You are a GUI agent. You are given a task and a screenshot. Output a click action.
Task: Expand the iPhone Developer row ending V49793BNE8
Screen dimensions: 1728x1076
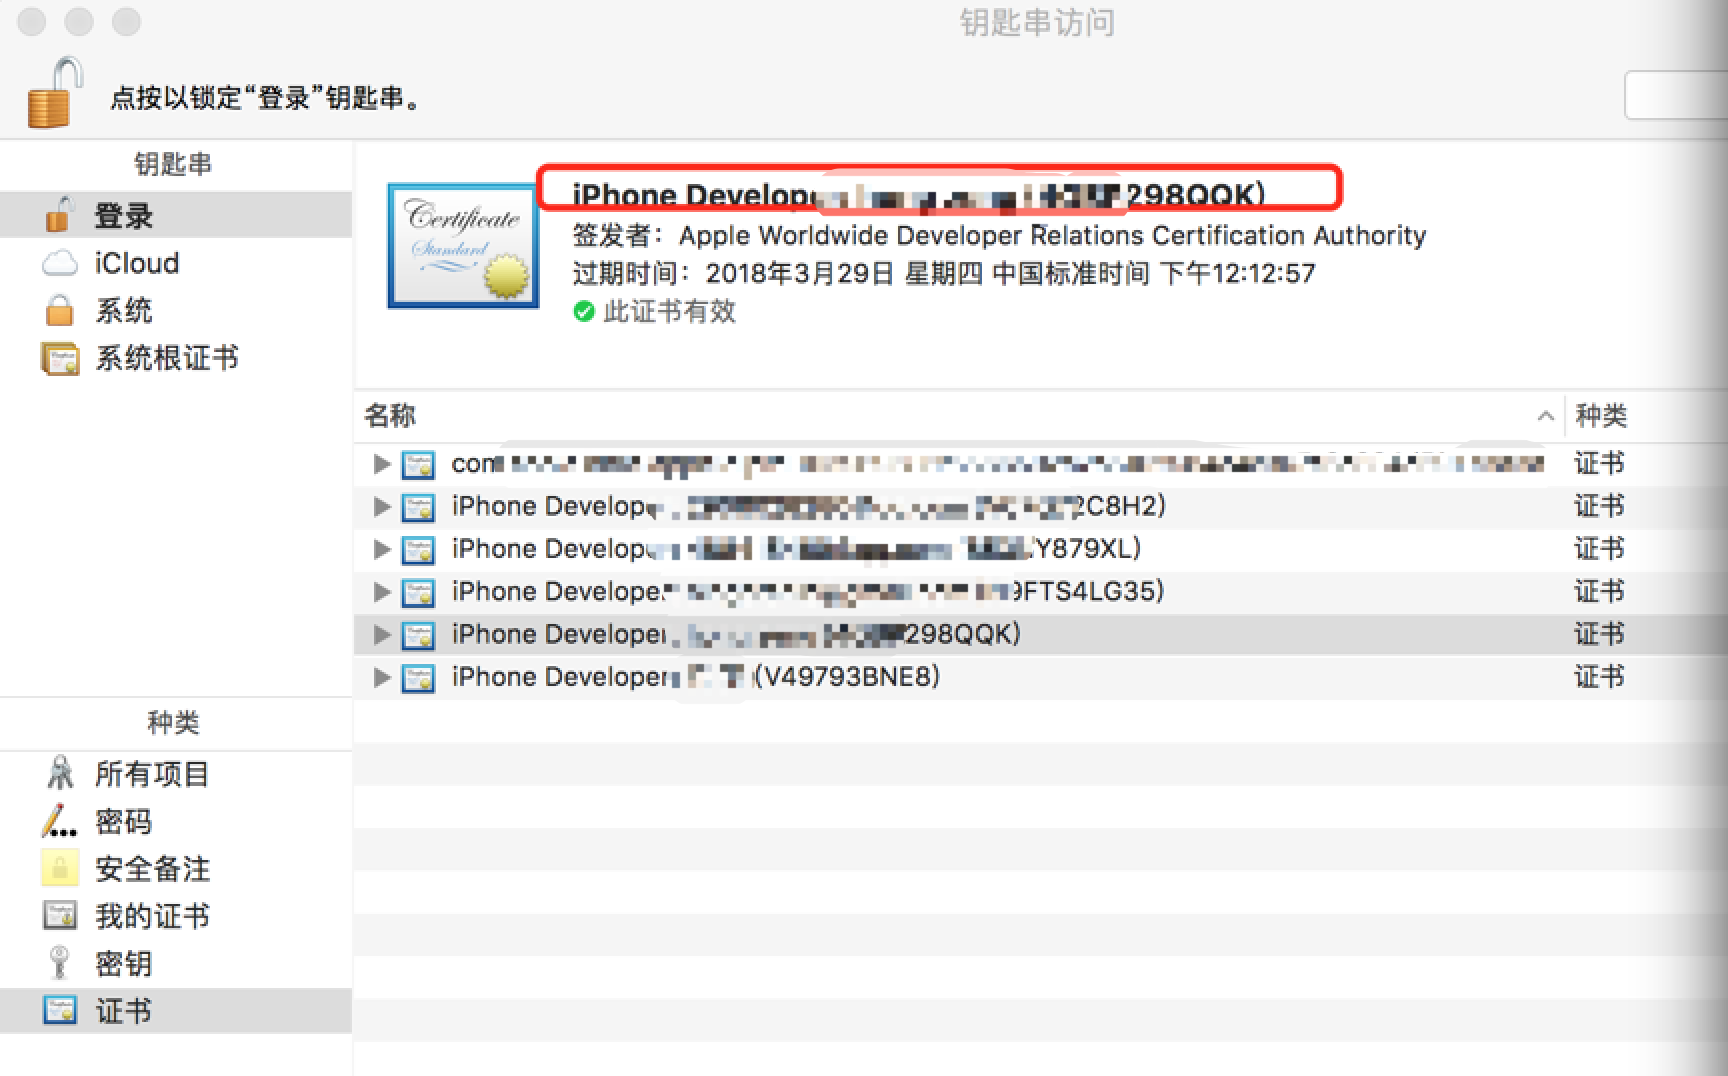pos(381,677)
